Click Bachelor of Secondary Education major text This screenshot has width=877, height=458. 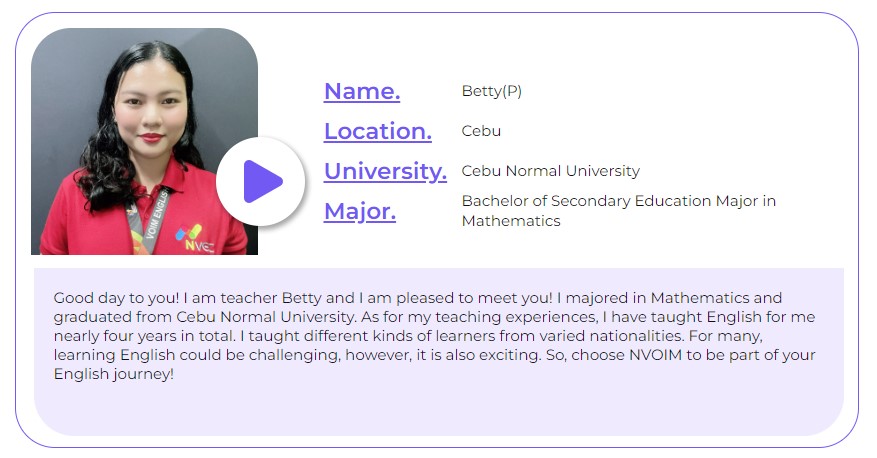click(618, 211)
